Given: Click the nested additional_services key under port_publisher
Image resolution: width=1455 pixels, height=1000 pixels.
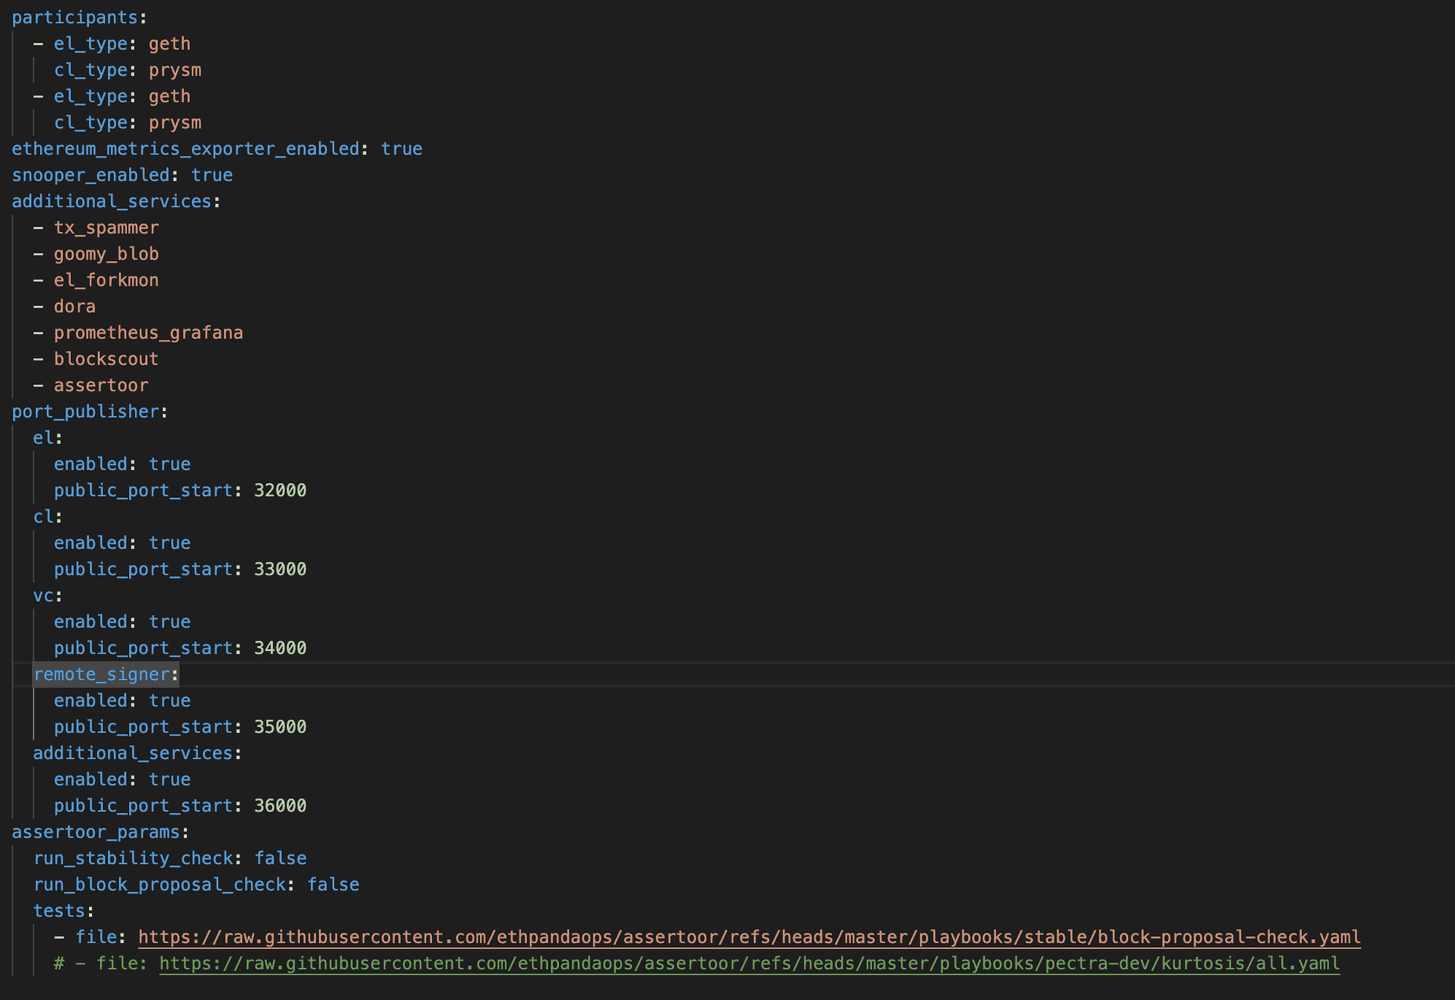Looking at the screenshot, I should click(133, 753).
